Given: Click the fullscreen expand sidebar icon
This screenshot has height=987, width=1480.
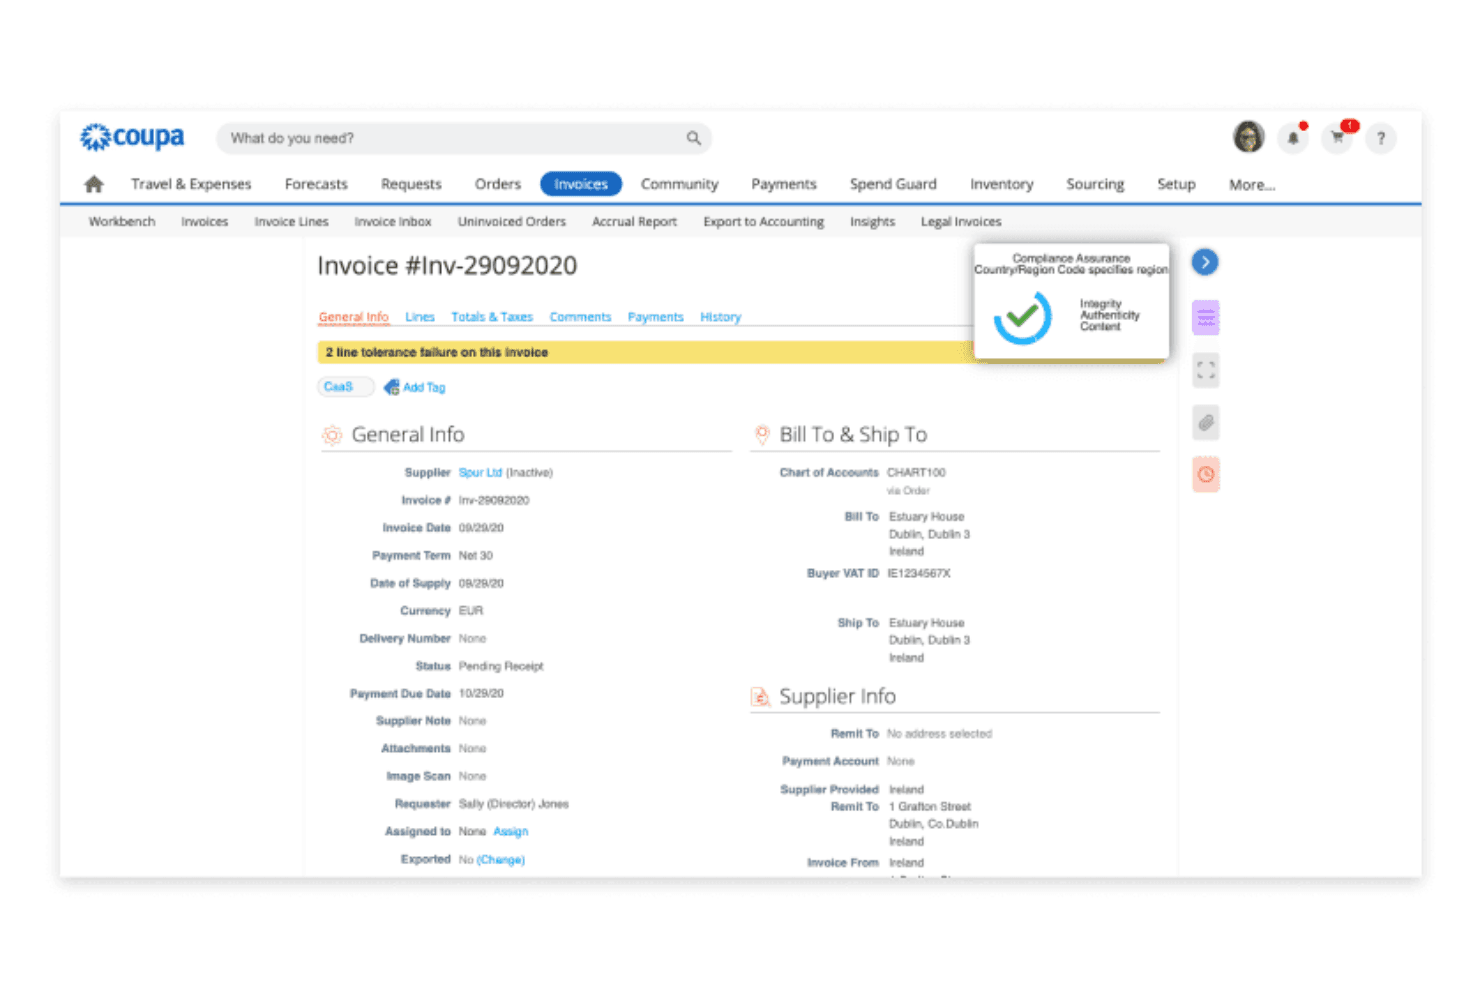Looking at the screenshot, I should point(1206,371).
